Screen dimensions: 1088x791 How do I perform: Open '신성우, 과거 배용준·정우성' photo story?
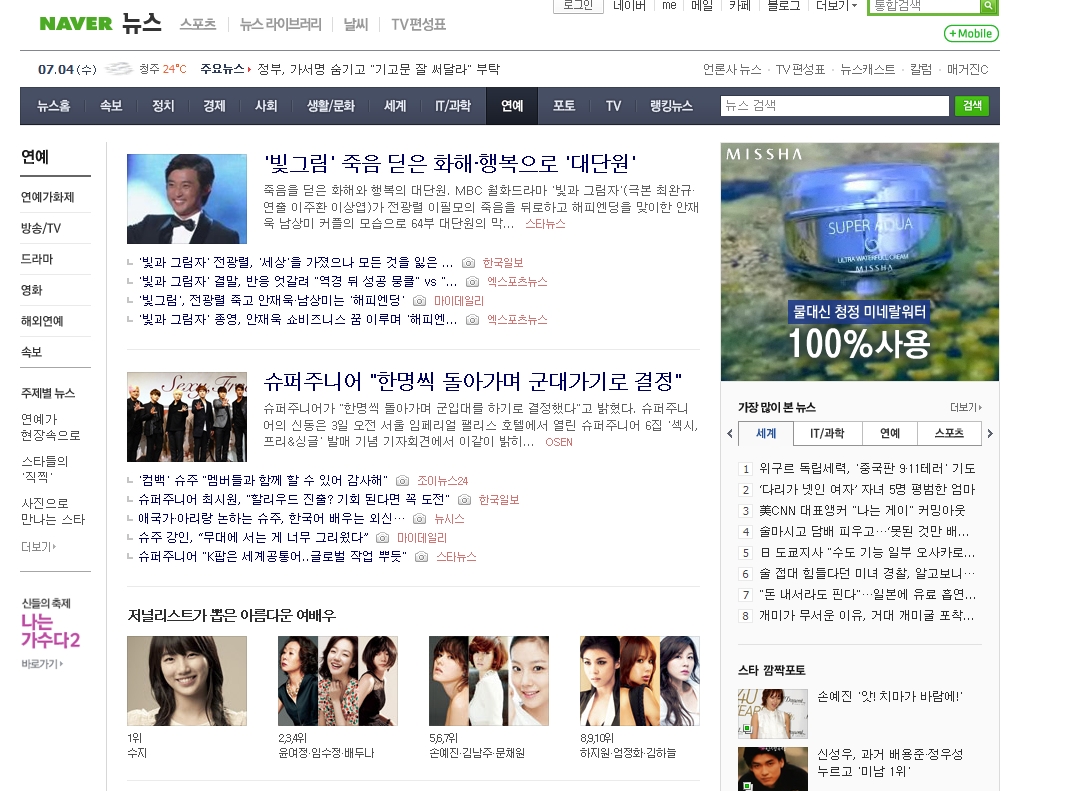click(890, 762)
